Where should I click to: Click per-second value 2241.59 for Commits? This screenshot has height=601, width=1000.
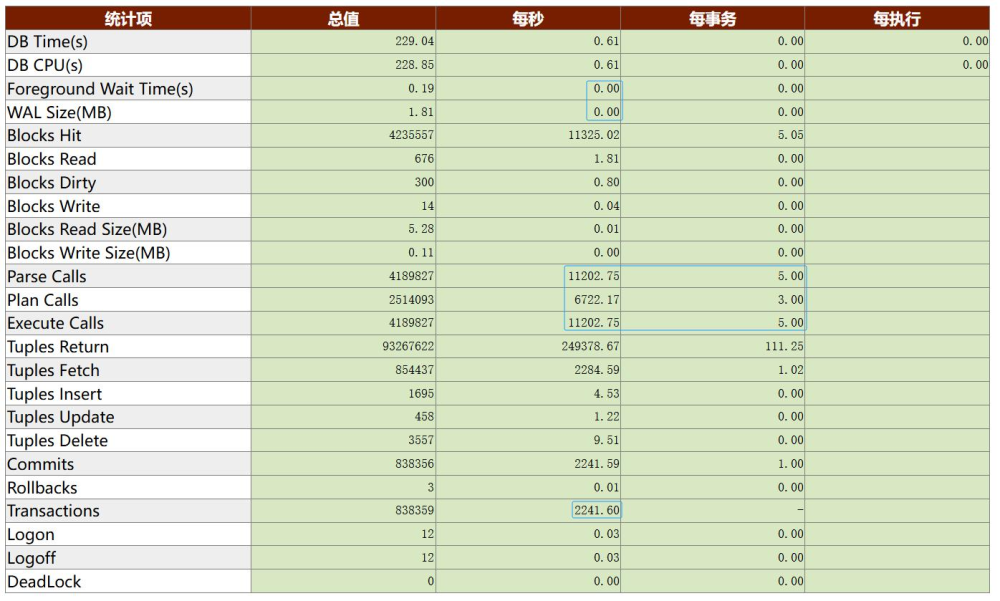tap(597, 464)
